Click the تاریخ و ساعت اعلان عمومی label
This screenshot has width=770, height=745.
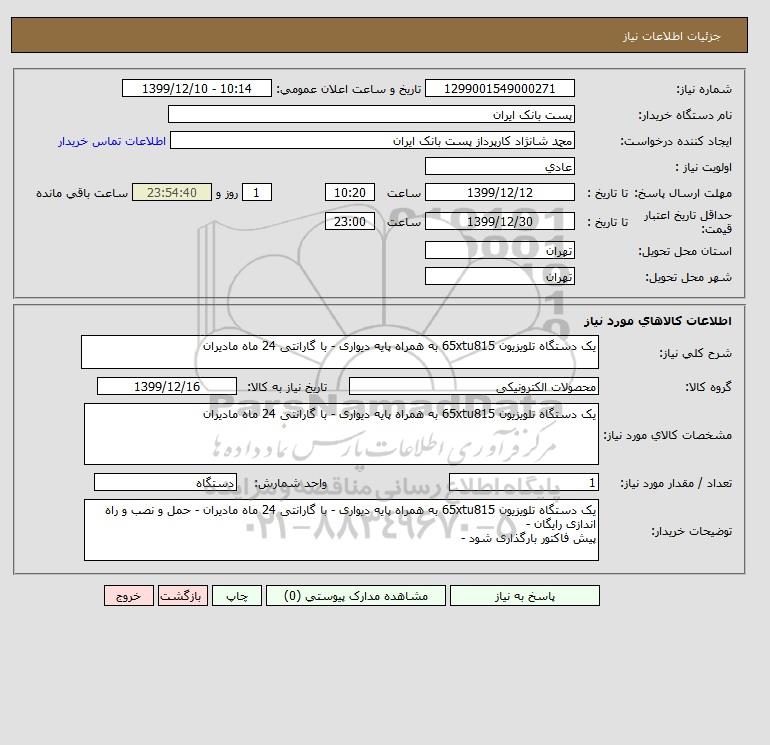[349, 89]
